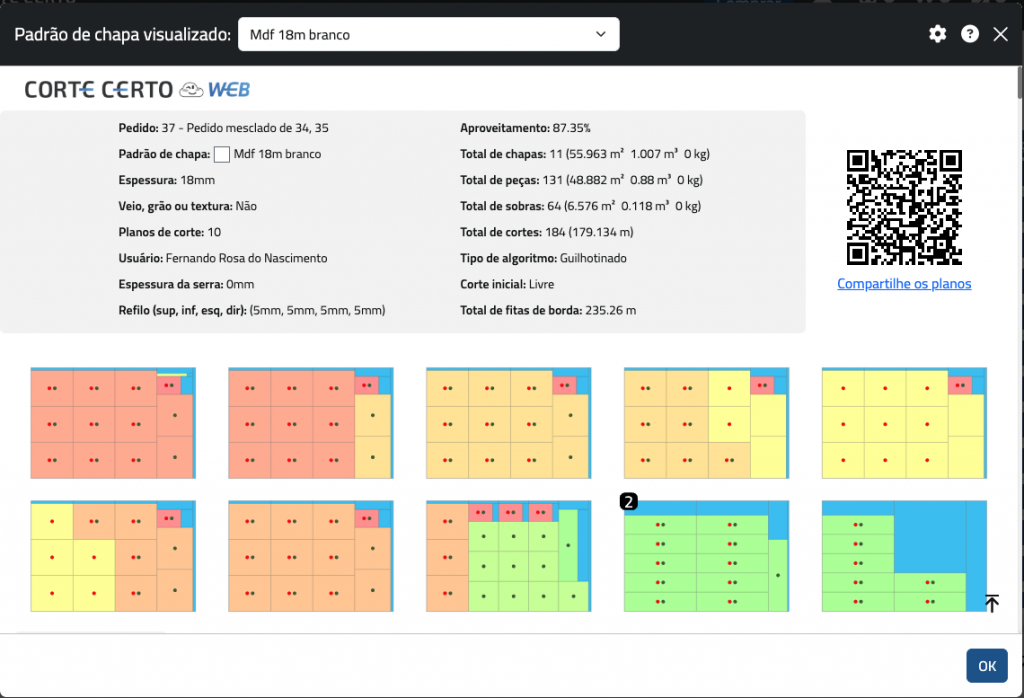Select the third top-row plan thumbnail
1024x698 pixels.
(x=508, y=423)
